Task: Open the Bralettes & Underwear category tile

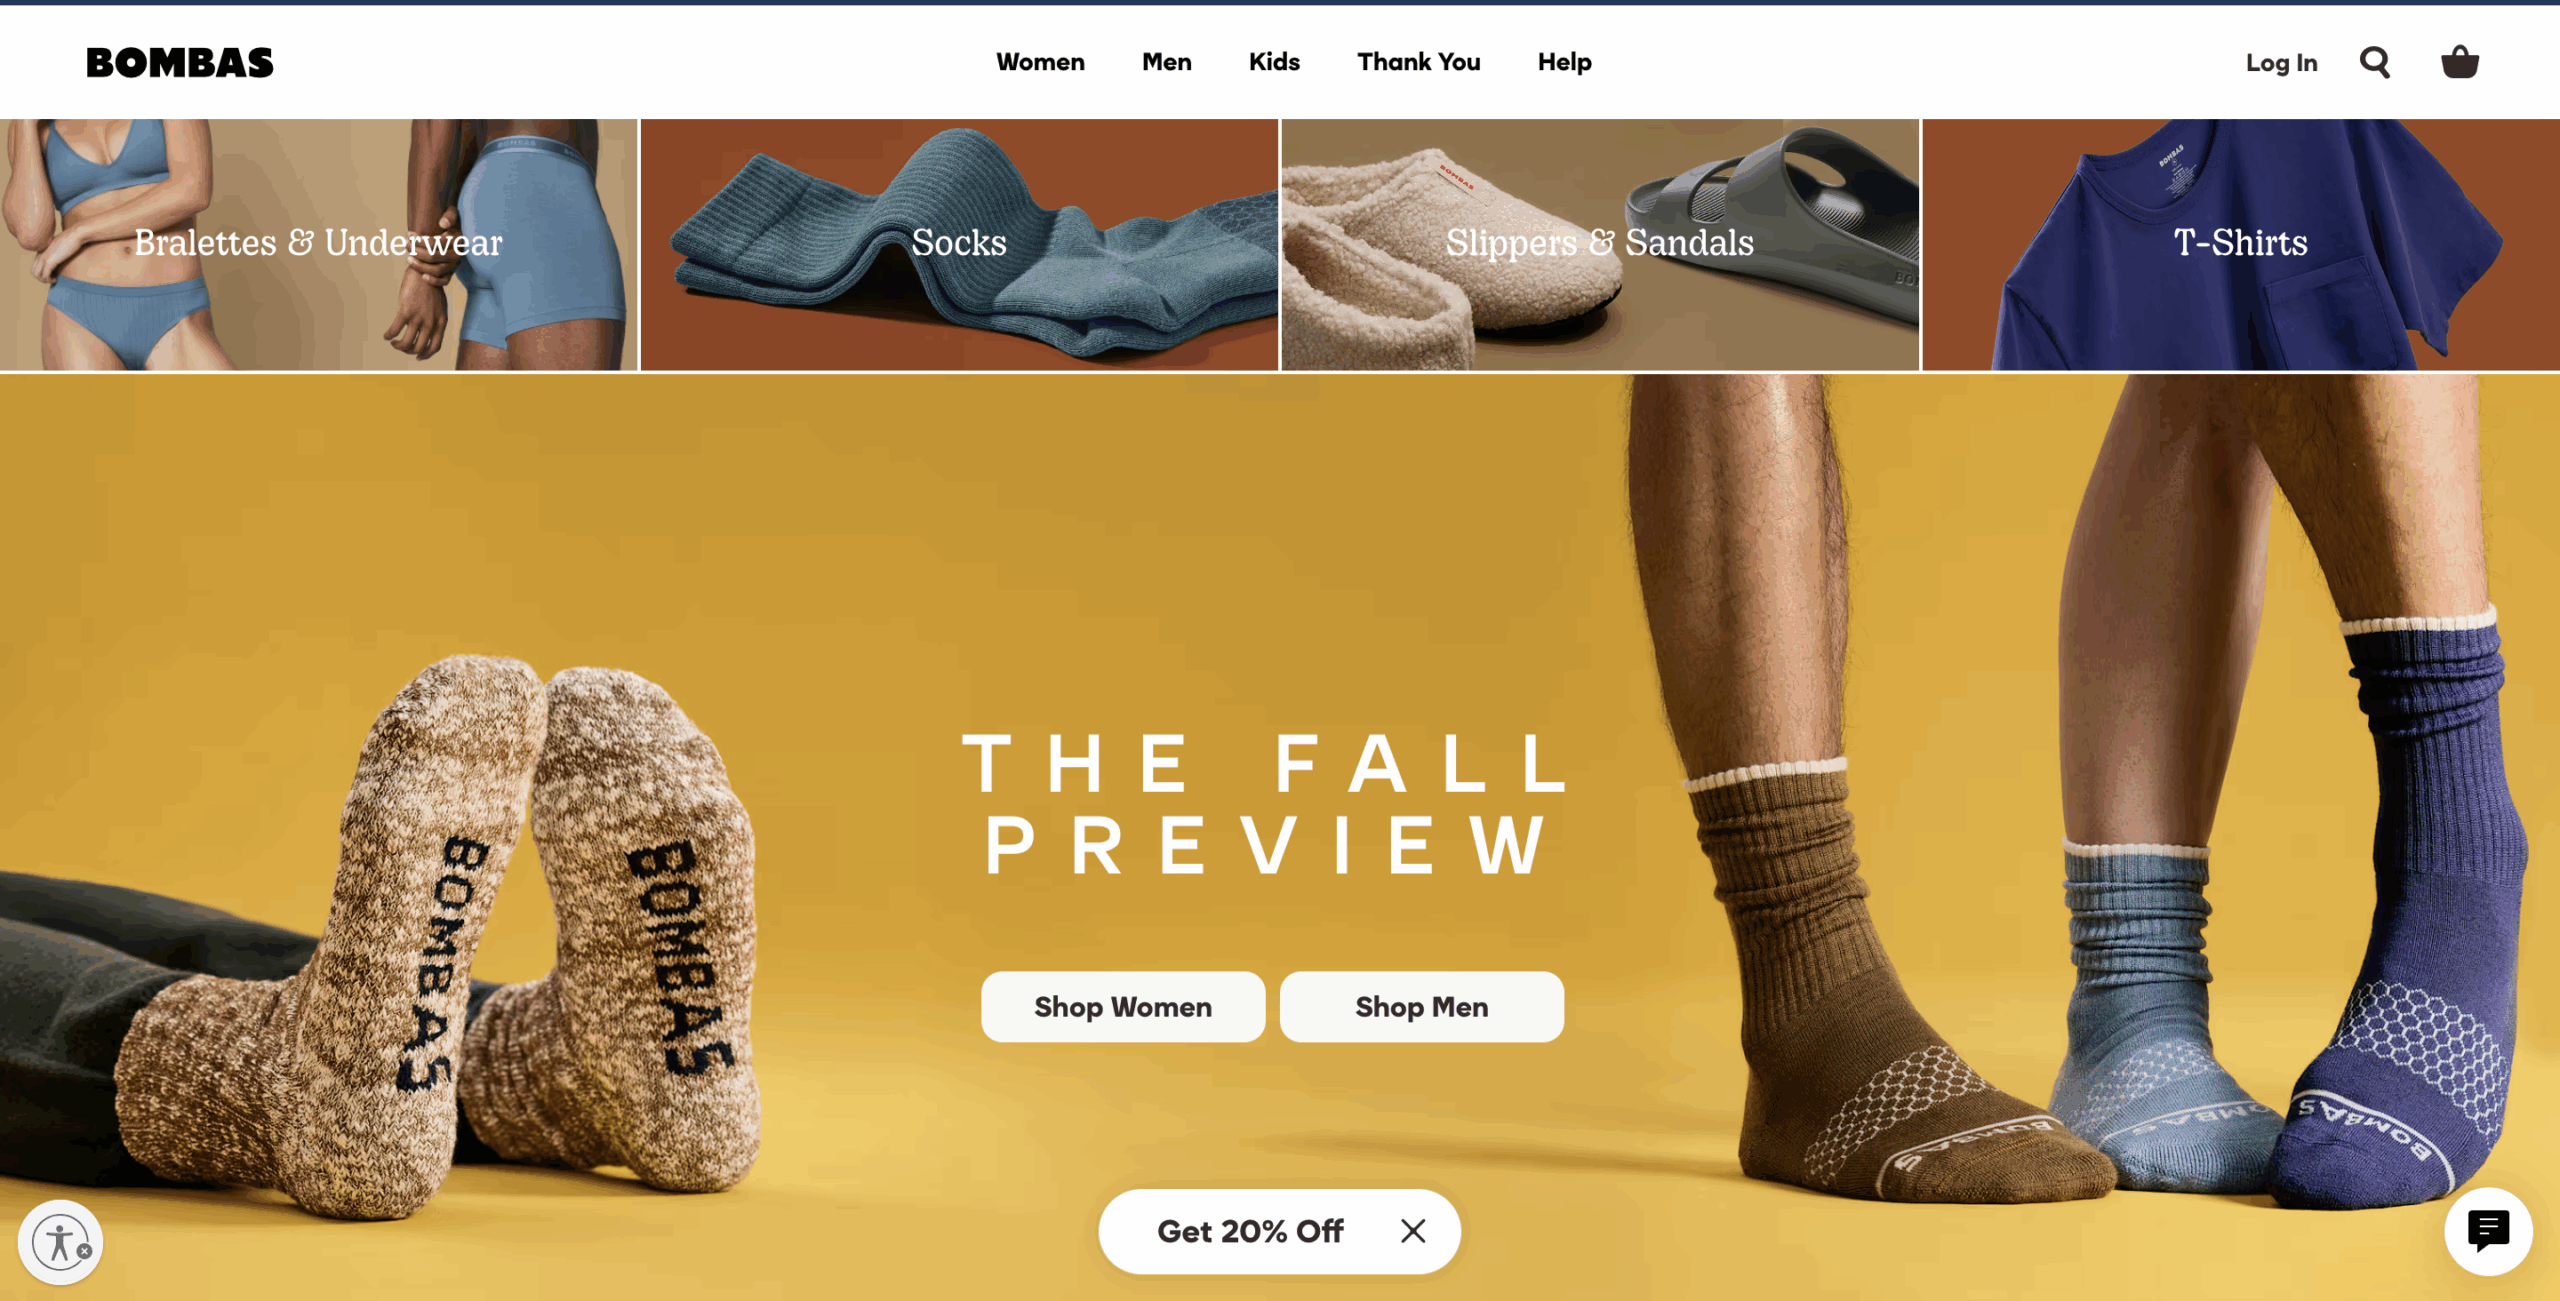Action: click(319, 245)
